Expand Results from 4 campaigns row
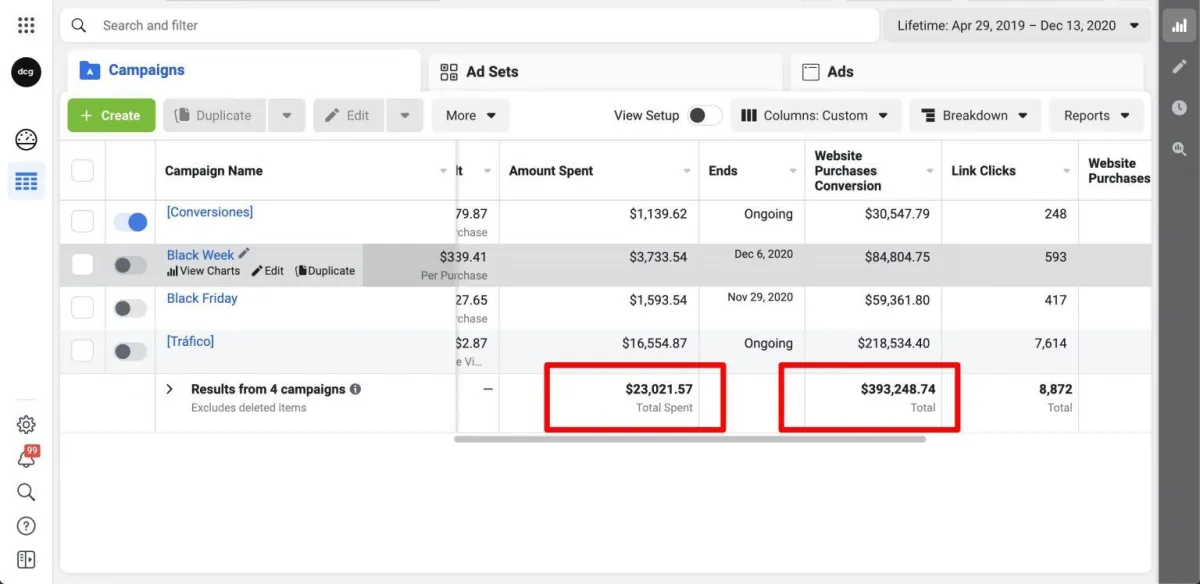 click(x=170, y=390)
